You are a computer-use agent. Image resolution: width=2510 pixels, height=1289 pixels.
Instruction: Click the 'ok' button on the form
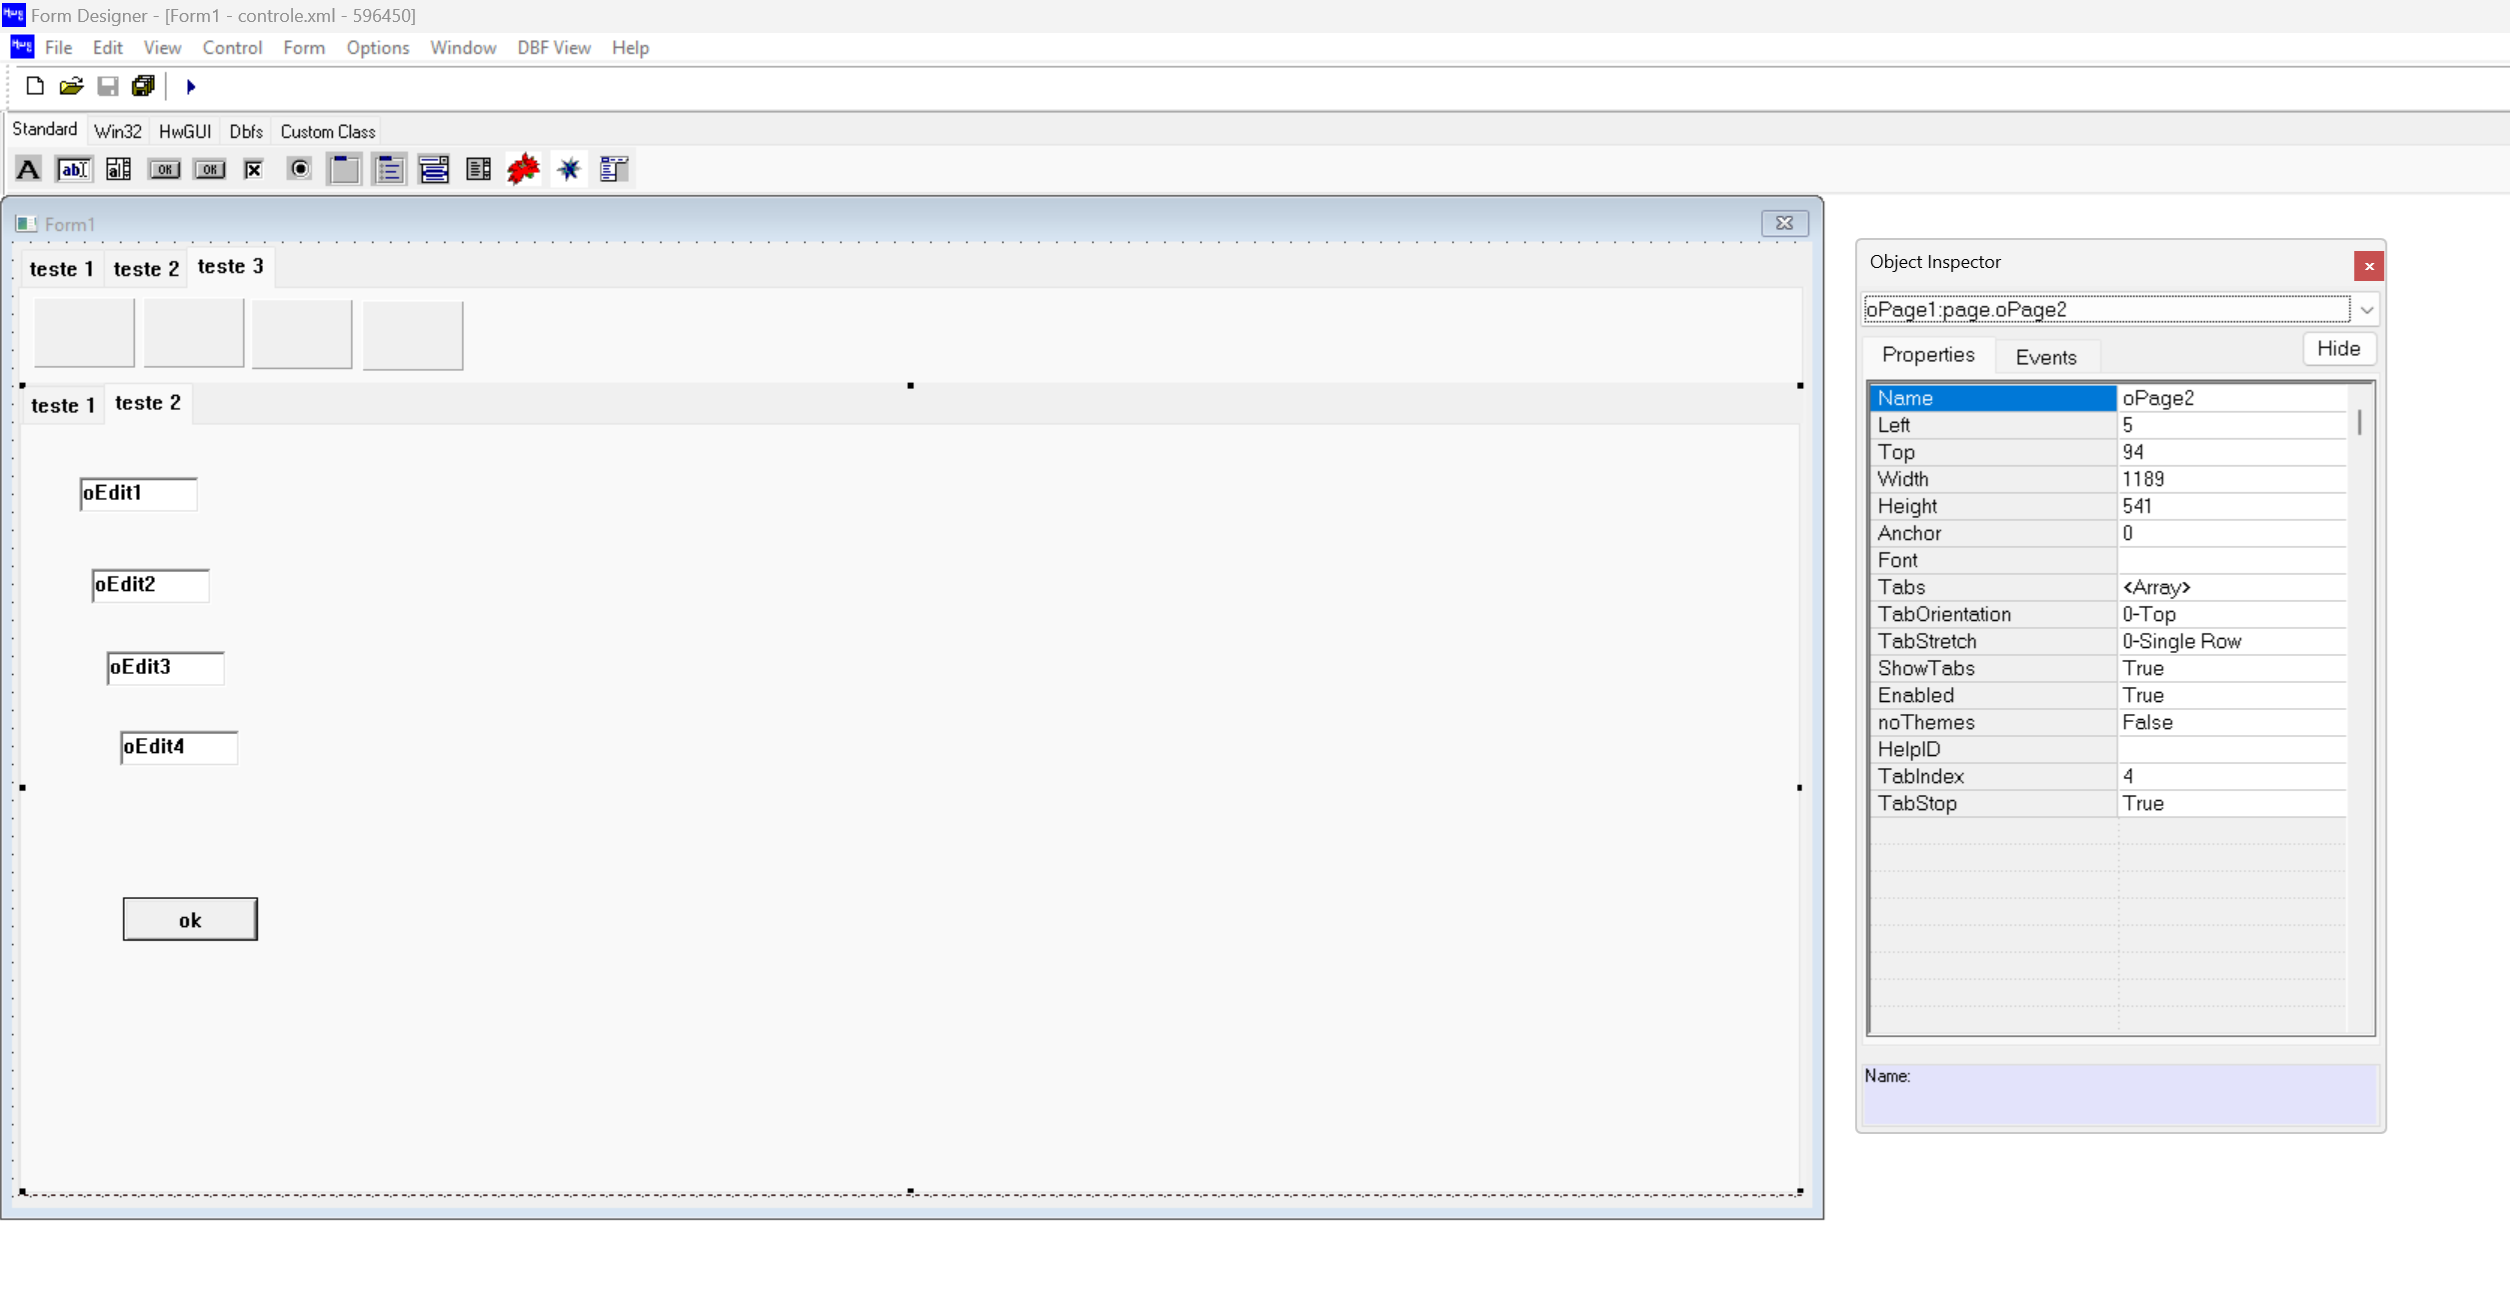pos(190,920)
